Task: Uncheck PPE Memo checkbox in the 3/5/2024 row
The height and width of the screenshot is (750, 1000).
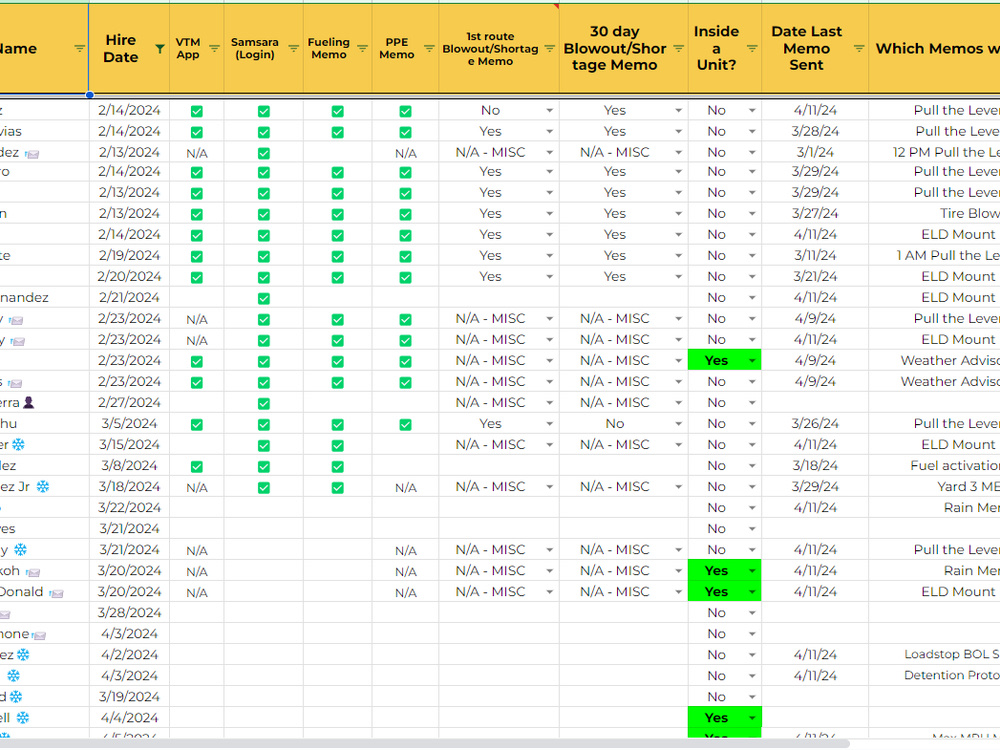Action: (x=405, y=425)
